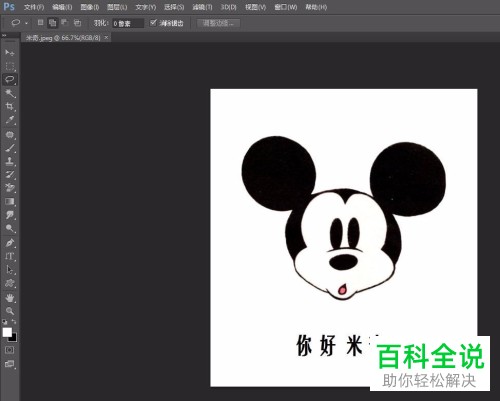The height and width of the screenshot is (401, 500).
Task: Open the 窗口(W) menu
Action: (x=286, y=7)
